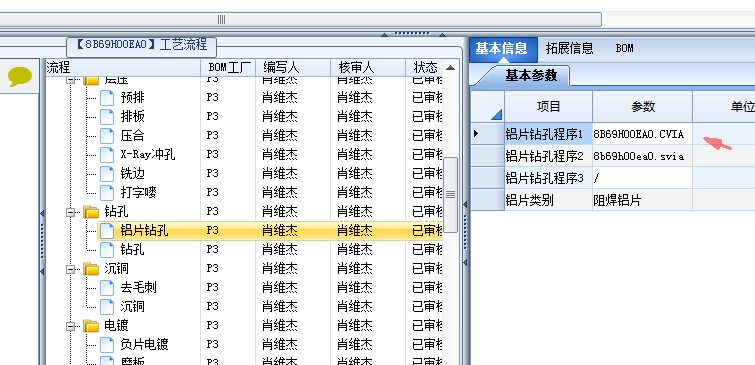Click the 项目 column header
This screenshot has width=755, height=365.
point(548,106)
